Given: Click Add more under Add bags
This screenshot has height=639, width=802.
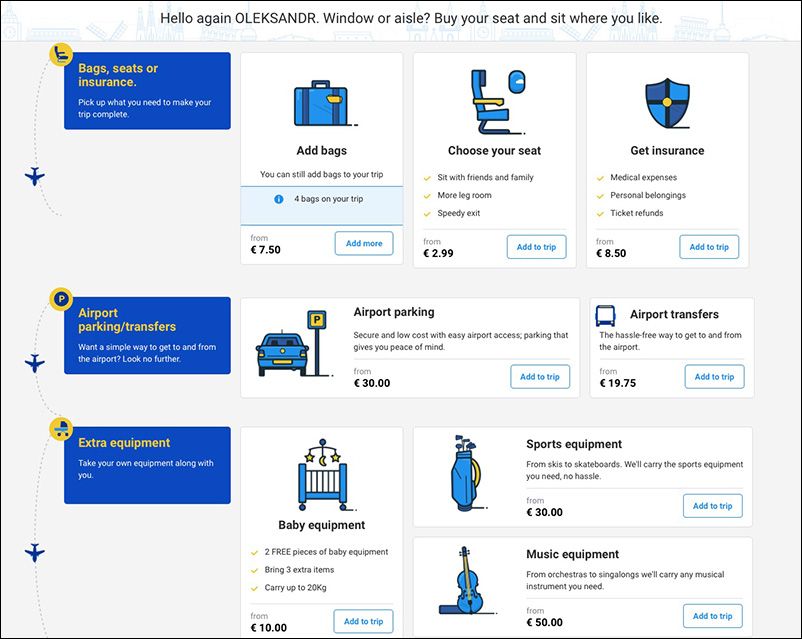Looking at the screenshot, I should coord(364,244).
